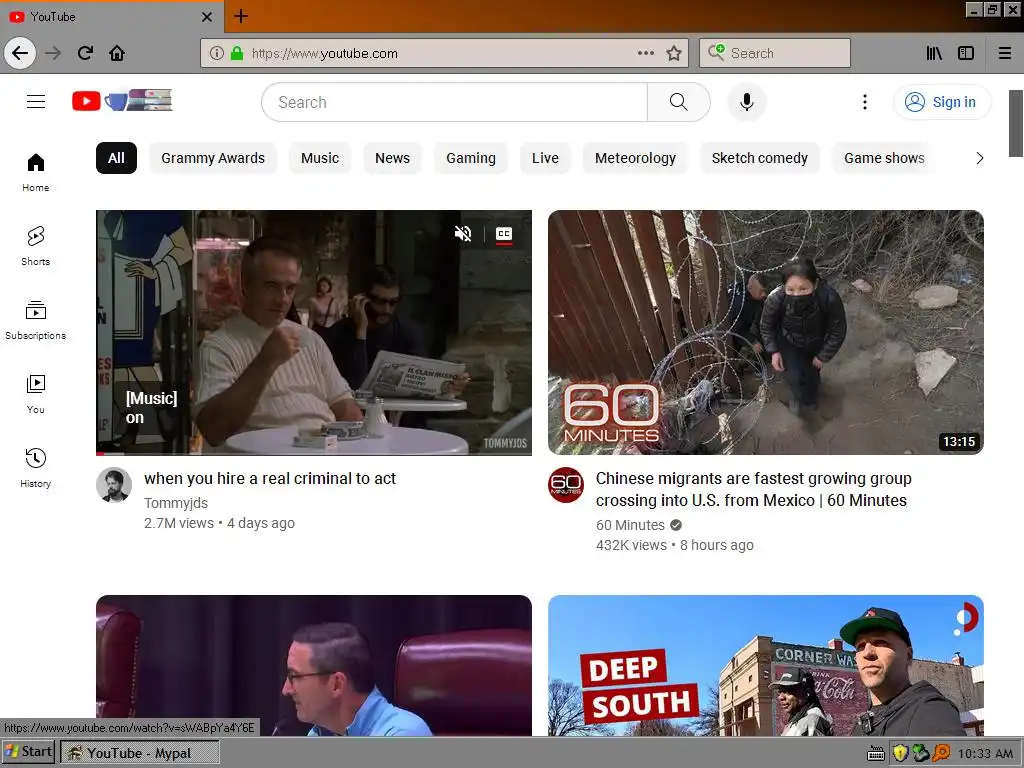Click the orange magnifier tray icon

[x=941, y=753]
